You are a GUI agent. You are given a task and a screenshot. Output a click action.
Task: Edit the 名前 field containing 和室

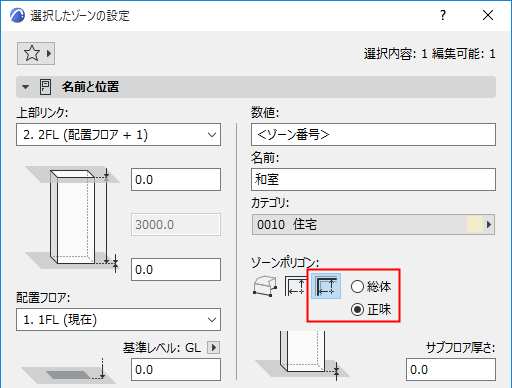[373, 180]
